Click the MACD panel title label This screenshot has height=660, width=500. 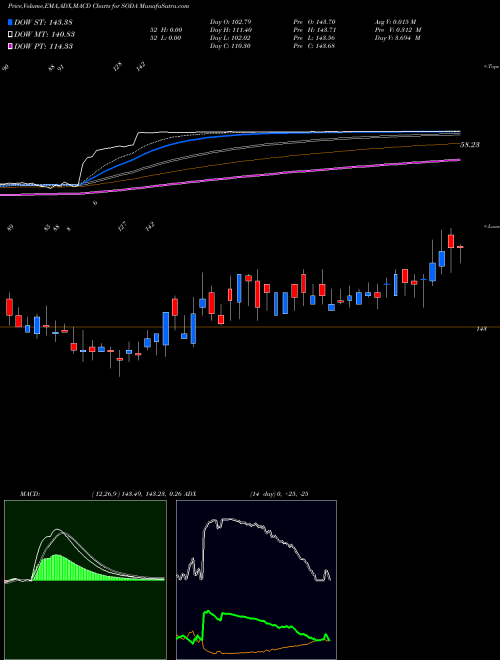[29, 494]
